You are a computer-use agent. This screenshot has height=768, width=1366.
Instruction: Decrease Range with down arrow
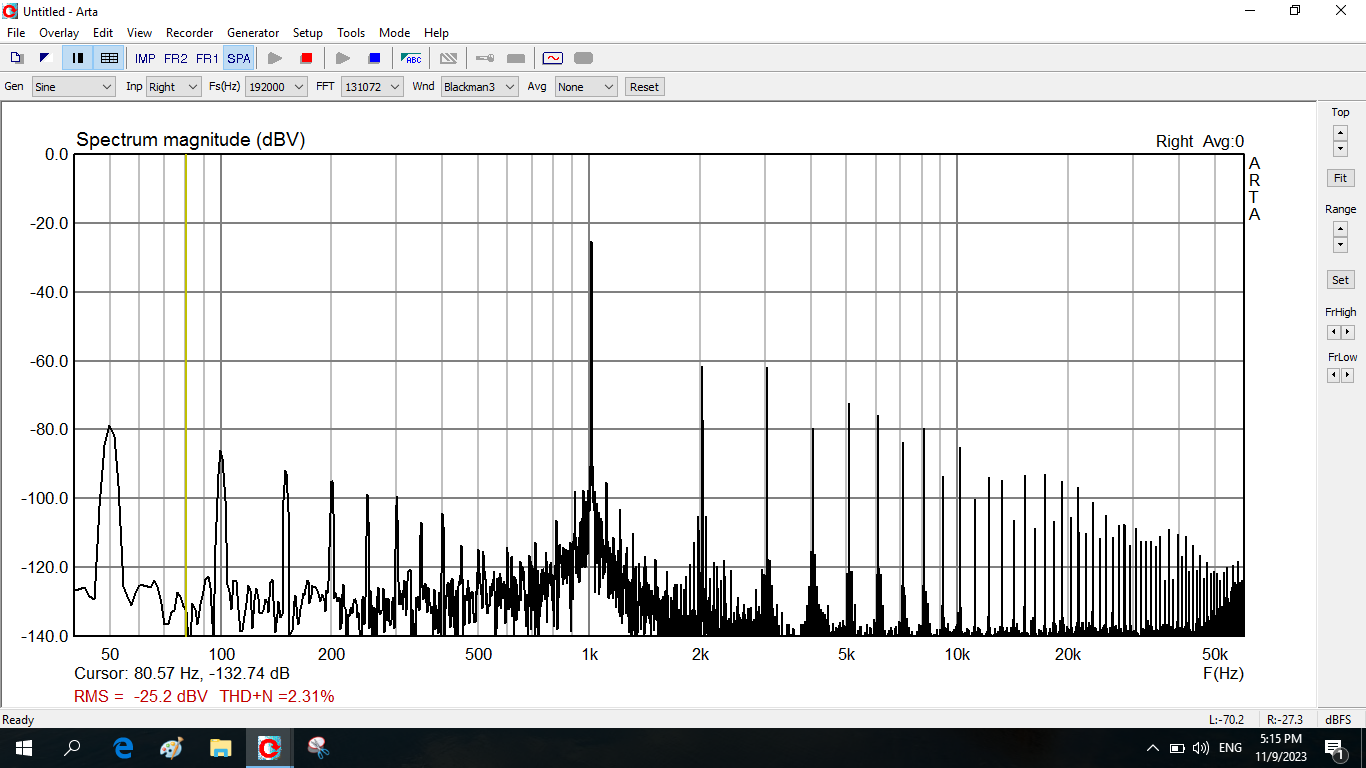point(1340,245)
